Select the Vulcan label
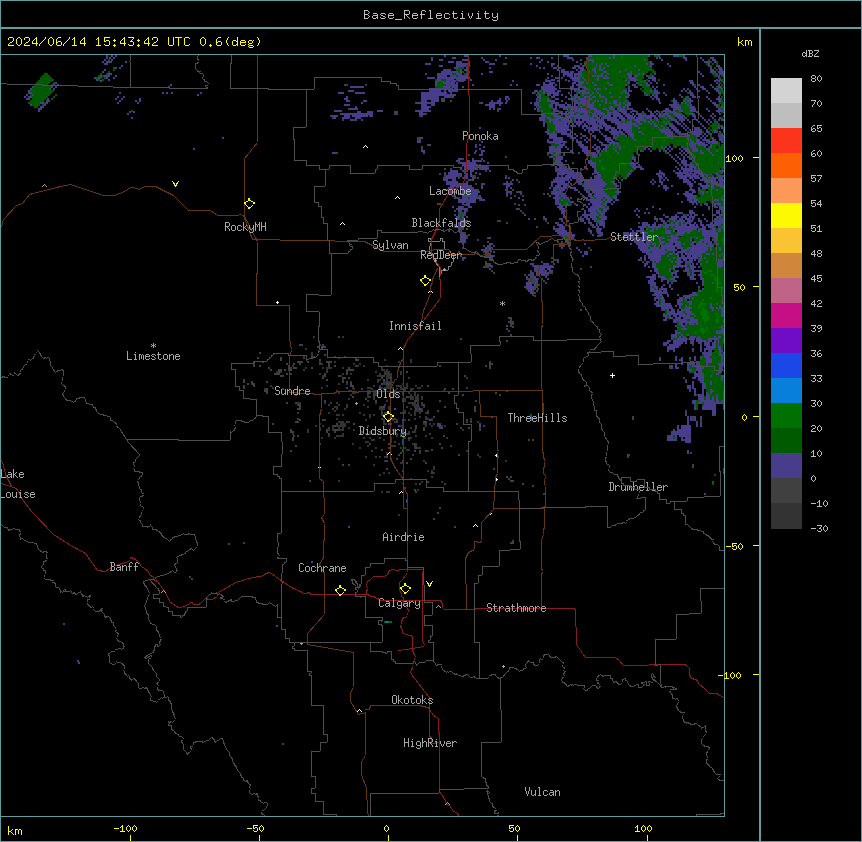The image size is (862, 842). [542, 792]
